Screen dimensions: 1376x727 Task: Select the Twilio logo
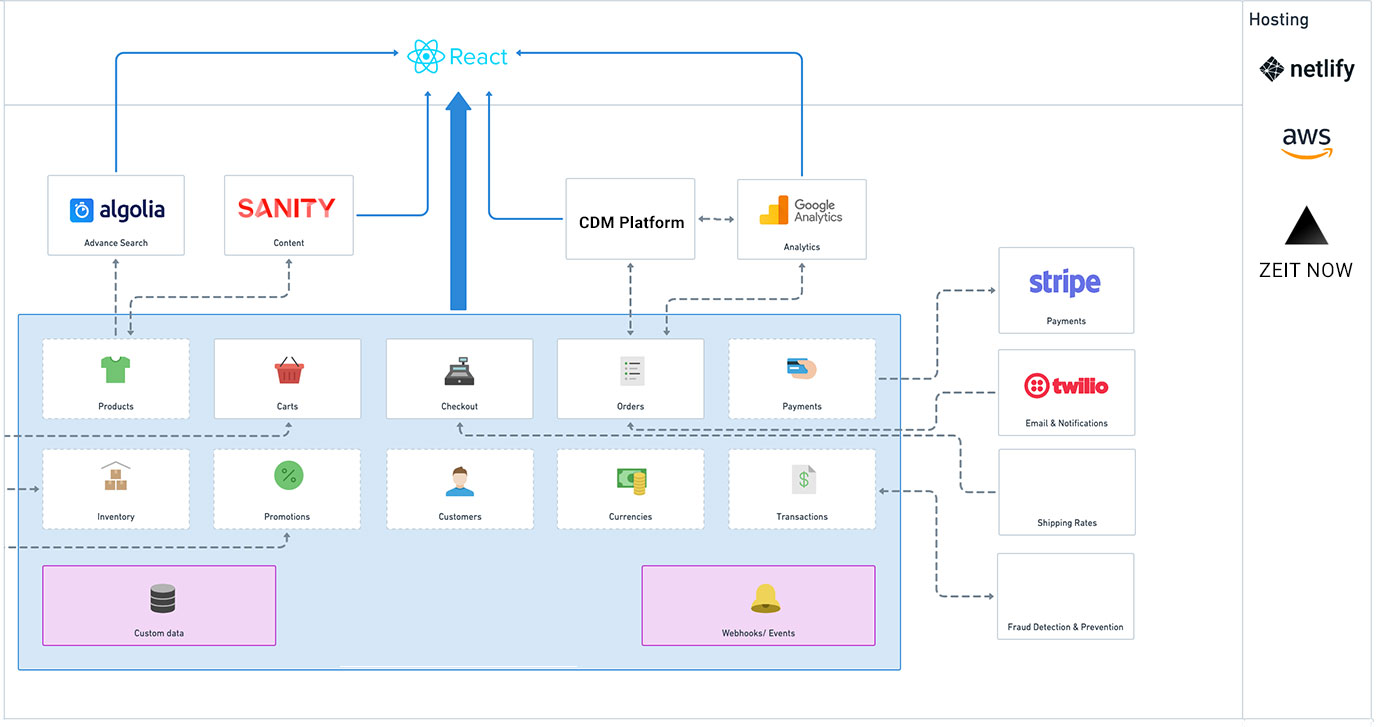tap(1066, 386)
